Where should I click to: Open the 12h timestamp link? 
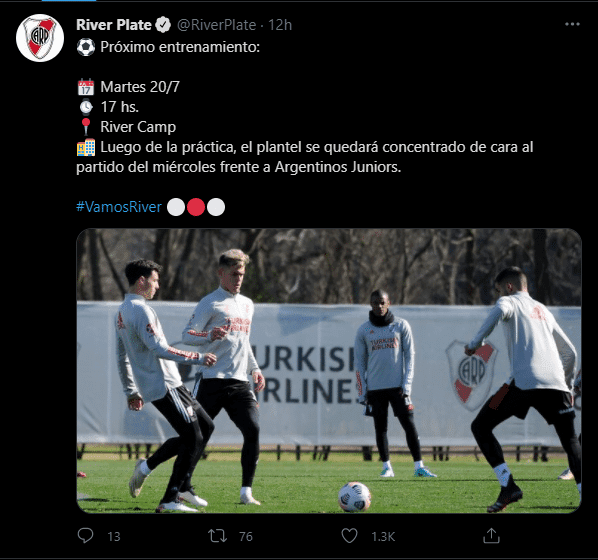point(280,25)
